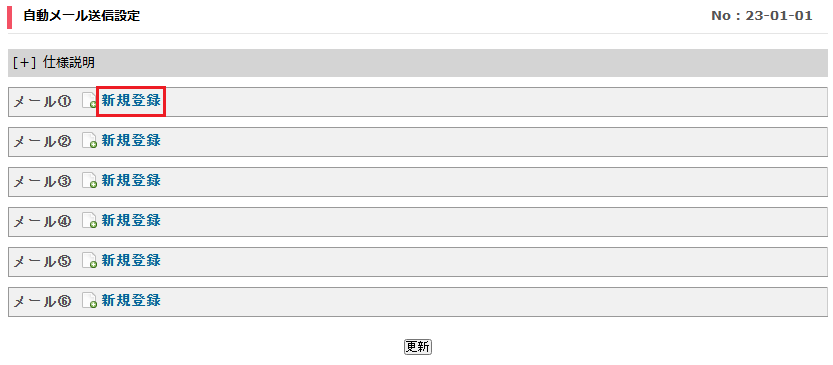Open the 新規登録 link for メール④
The height and width of the screenshot is (365, 833).
click(131, 220)
